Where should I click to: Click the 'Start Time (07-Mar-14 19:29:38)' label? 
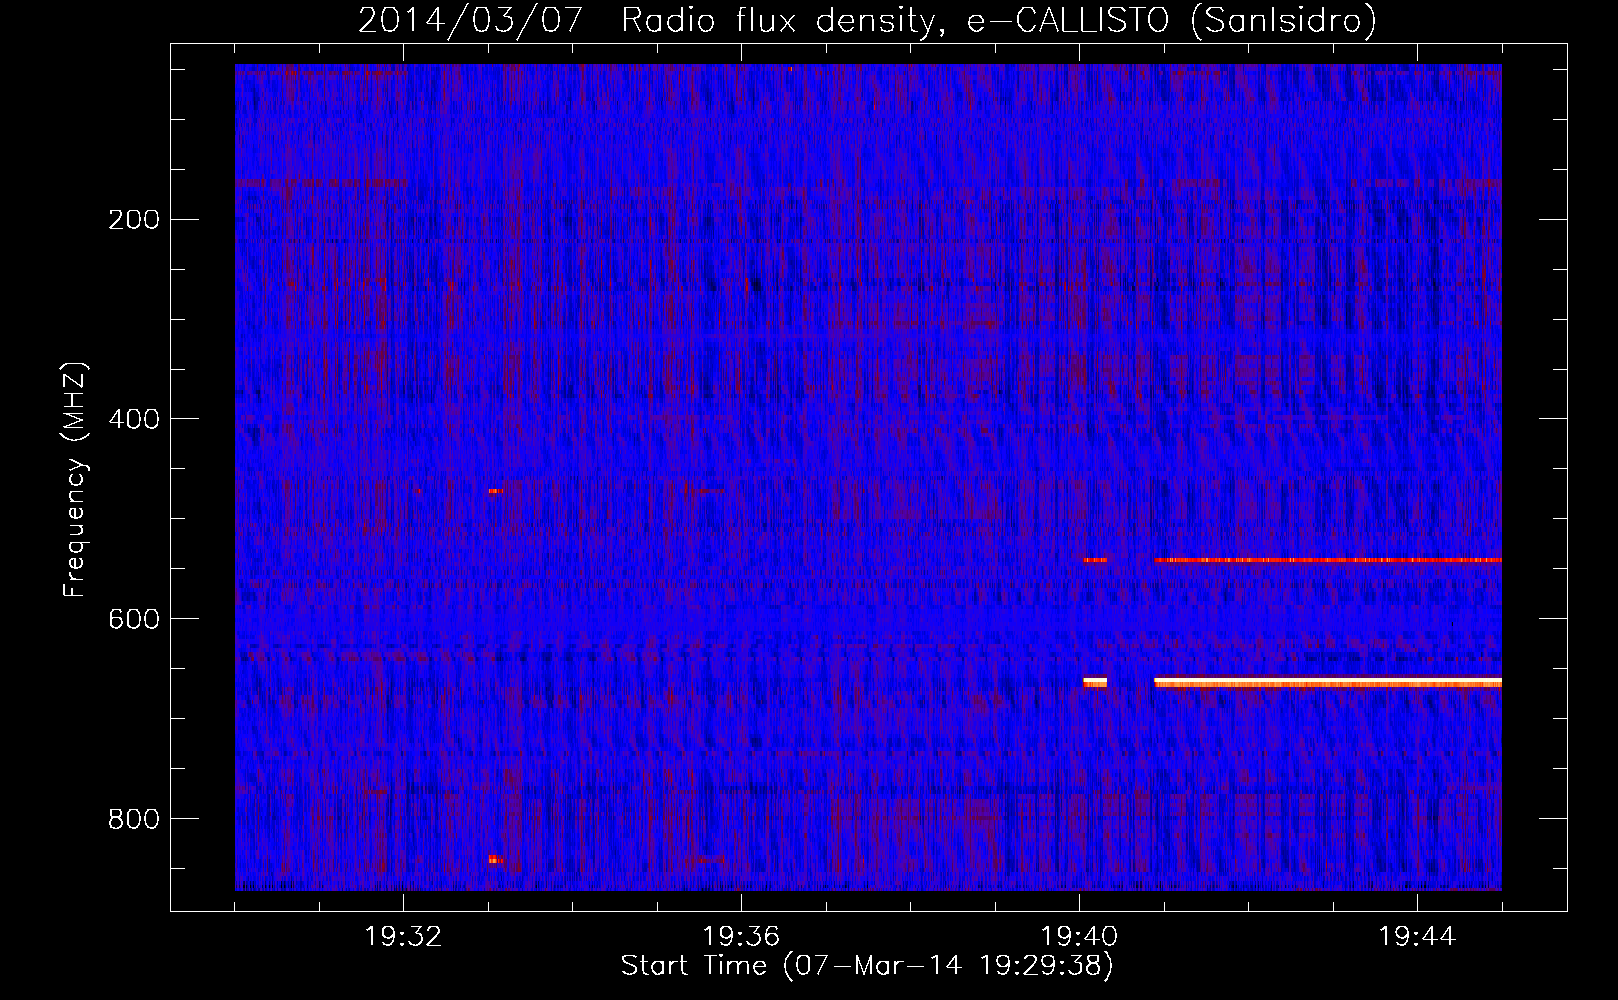pyautogui.click(x=867, y=966)
